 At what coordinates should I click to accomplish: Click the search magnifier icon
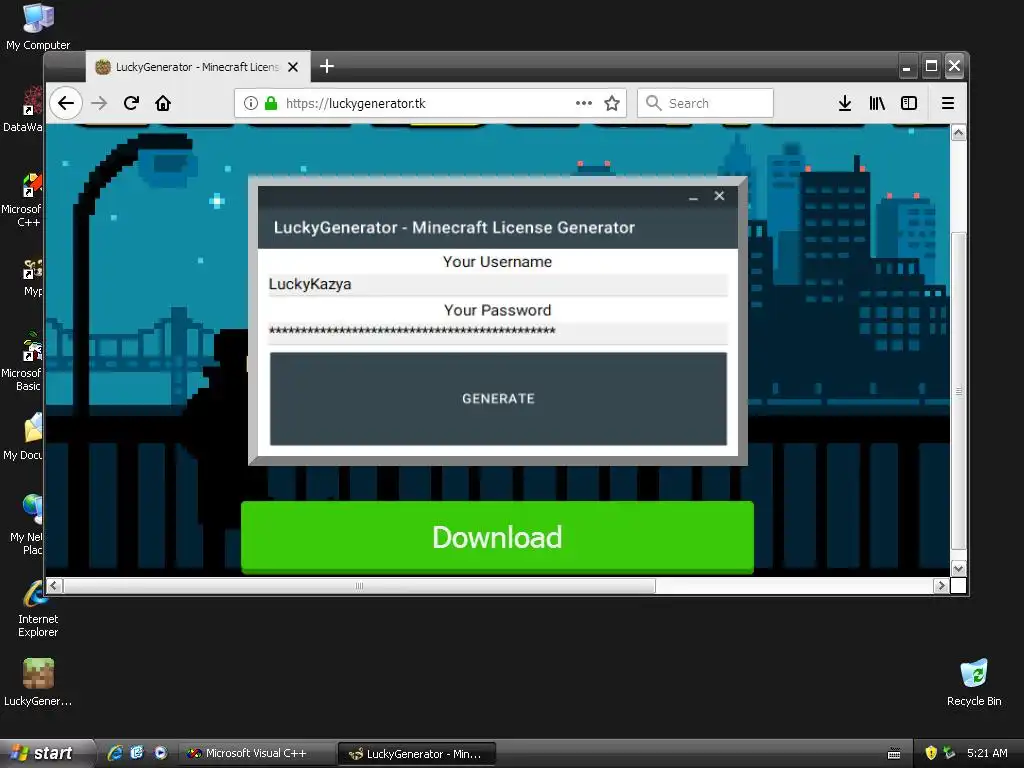click(653, 103)
